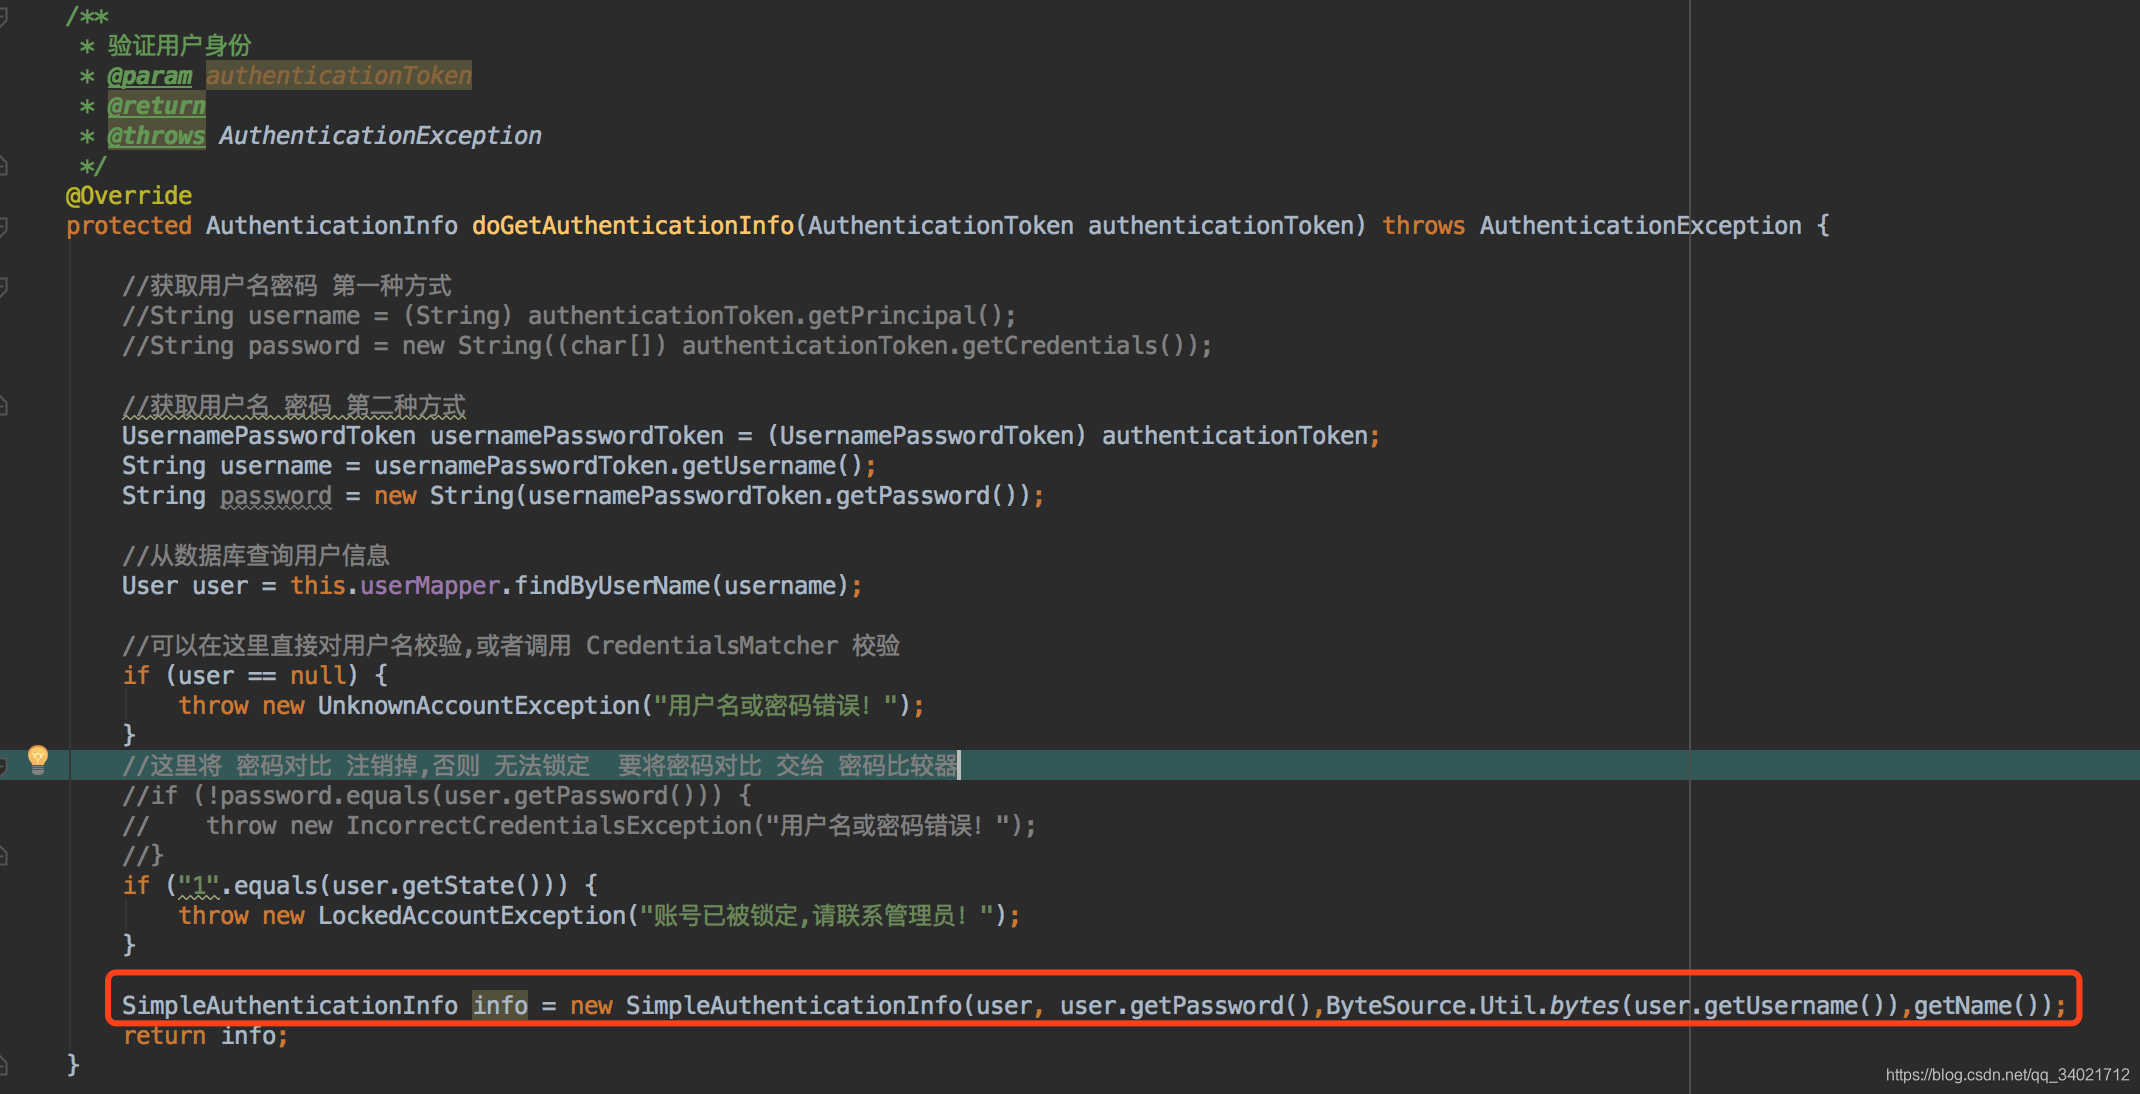The height and width of the screenshot is (1094, 2140).
Task: Click string 账号已被锁定,请联系管理员
Action: tap(817, 916)
